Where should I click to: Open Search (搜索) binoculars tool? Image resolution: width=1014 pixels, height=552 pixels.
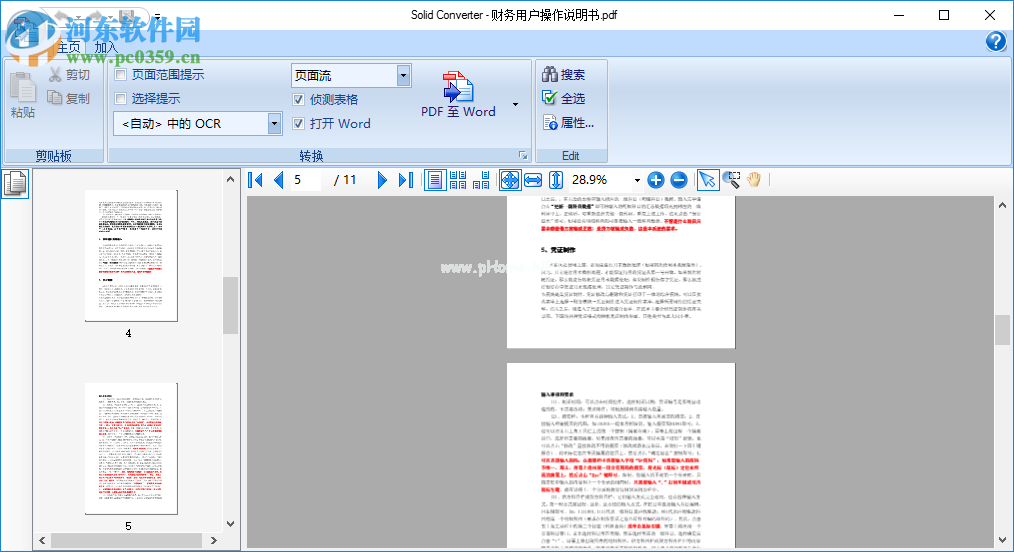click(x=550, y=74)
